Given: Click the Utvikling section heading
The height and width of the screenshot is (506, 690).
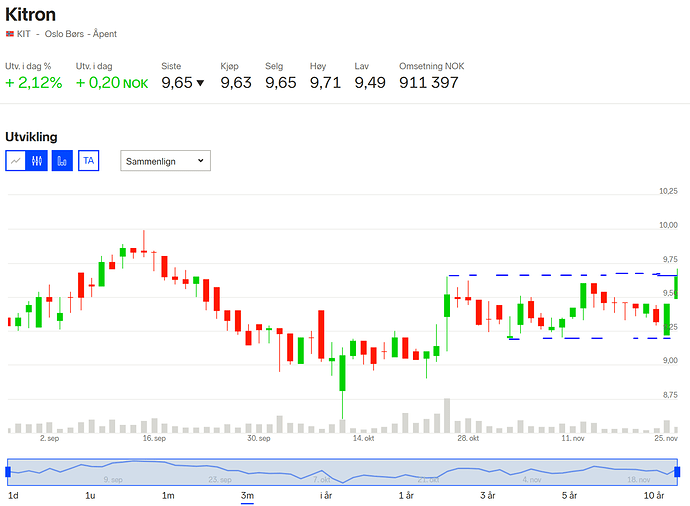Looking at the screenshot, I should 31,137.
